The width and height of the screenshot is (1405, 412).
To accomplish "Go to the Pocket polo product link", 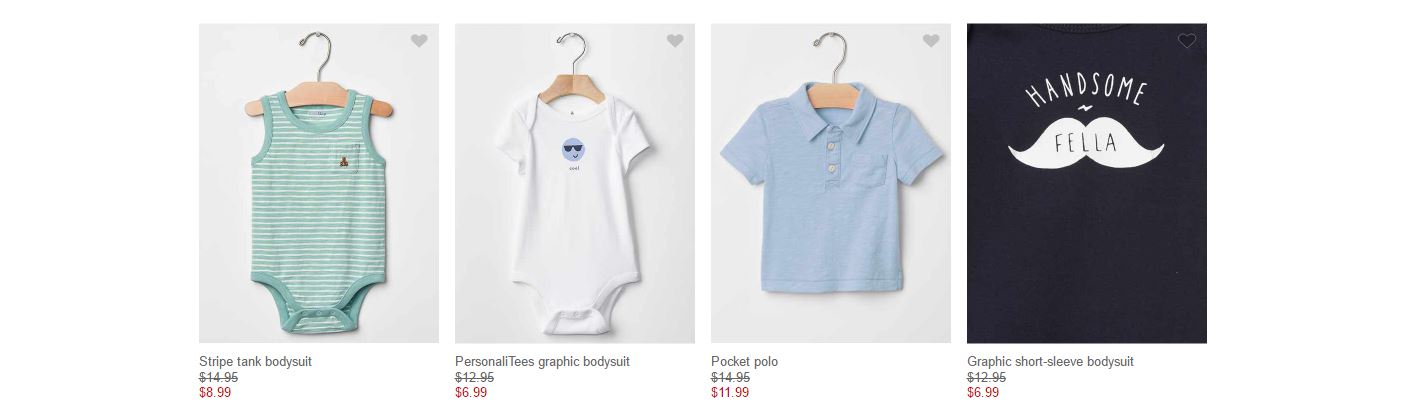I will (744, 362).
